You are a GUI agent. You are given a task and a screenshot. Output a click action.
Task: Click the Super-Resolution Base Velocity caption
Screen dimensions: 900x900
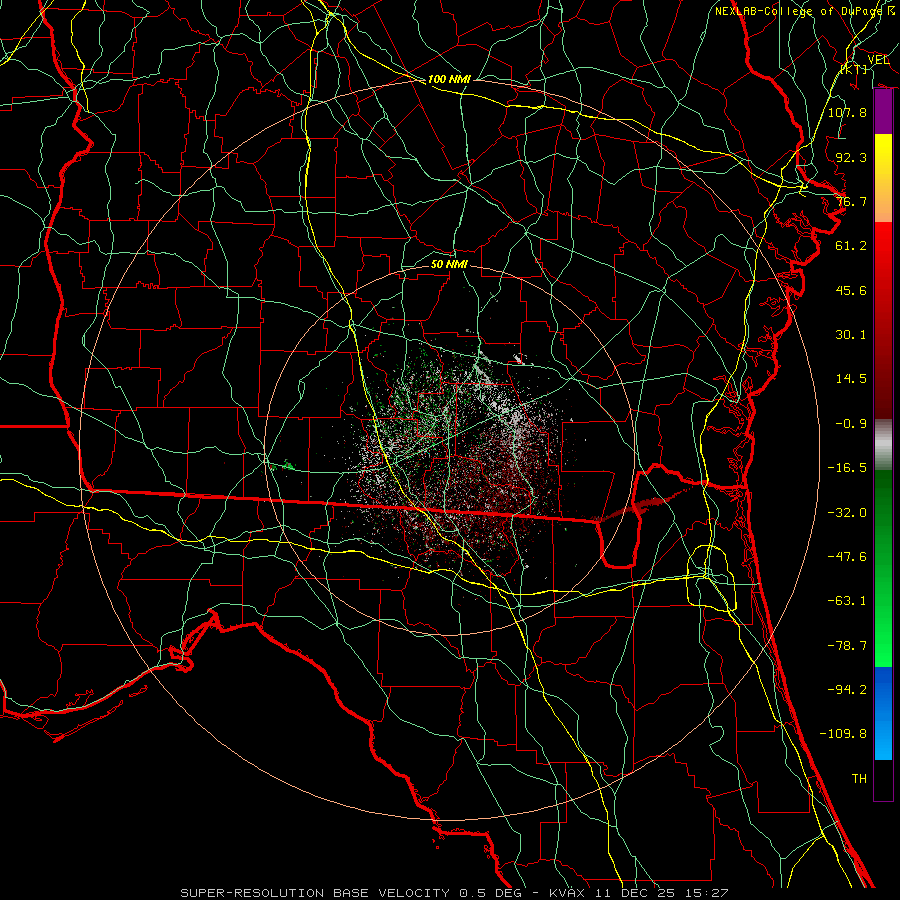point(455,893)
